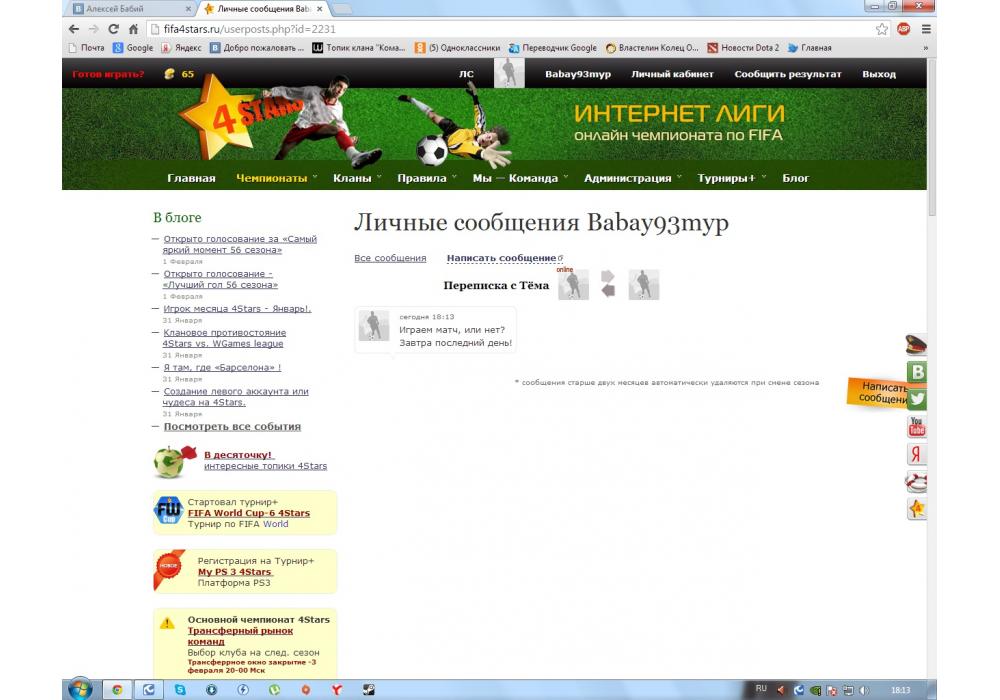Viewport: 1000px width, 700px height.
Task: Open the Все сообщения link
Action: [390, 258]
